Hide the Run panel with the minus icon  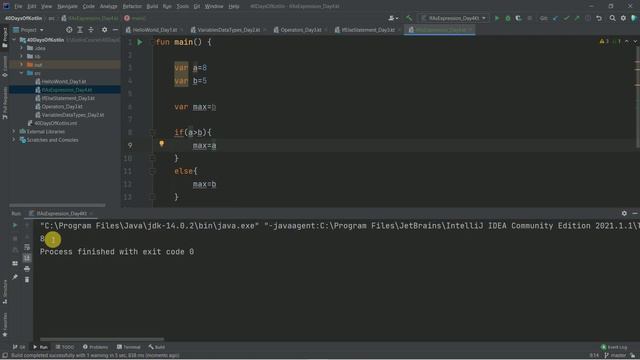635,213
